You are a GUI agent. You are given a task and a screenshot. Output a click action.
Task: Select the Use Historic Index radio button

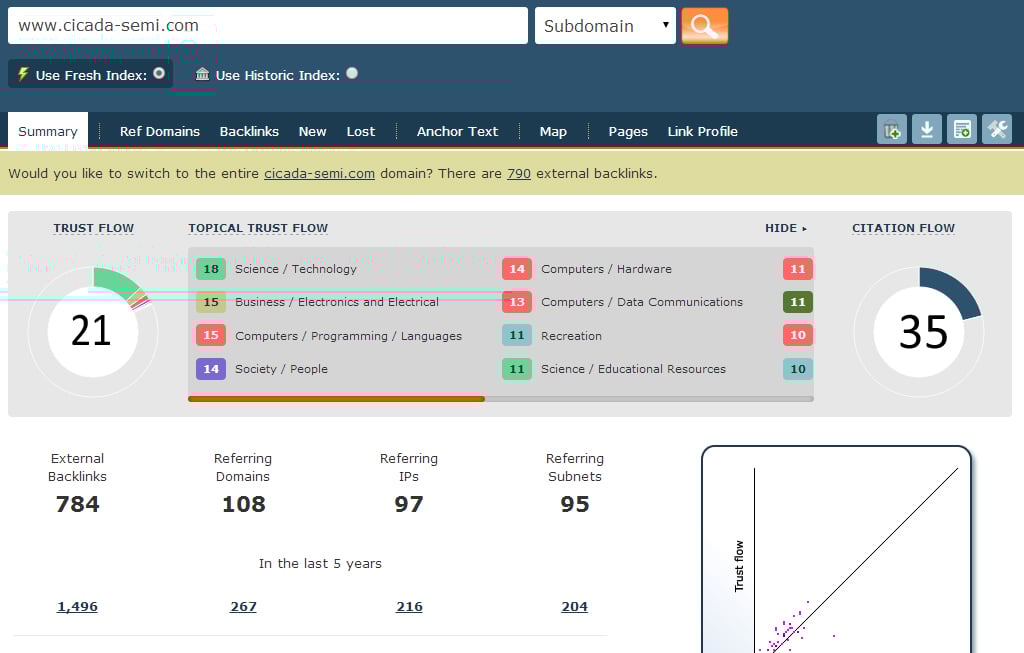pyautogui.click(x=352, y=73)
